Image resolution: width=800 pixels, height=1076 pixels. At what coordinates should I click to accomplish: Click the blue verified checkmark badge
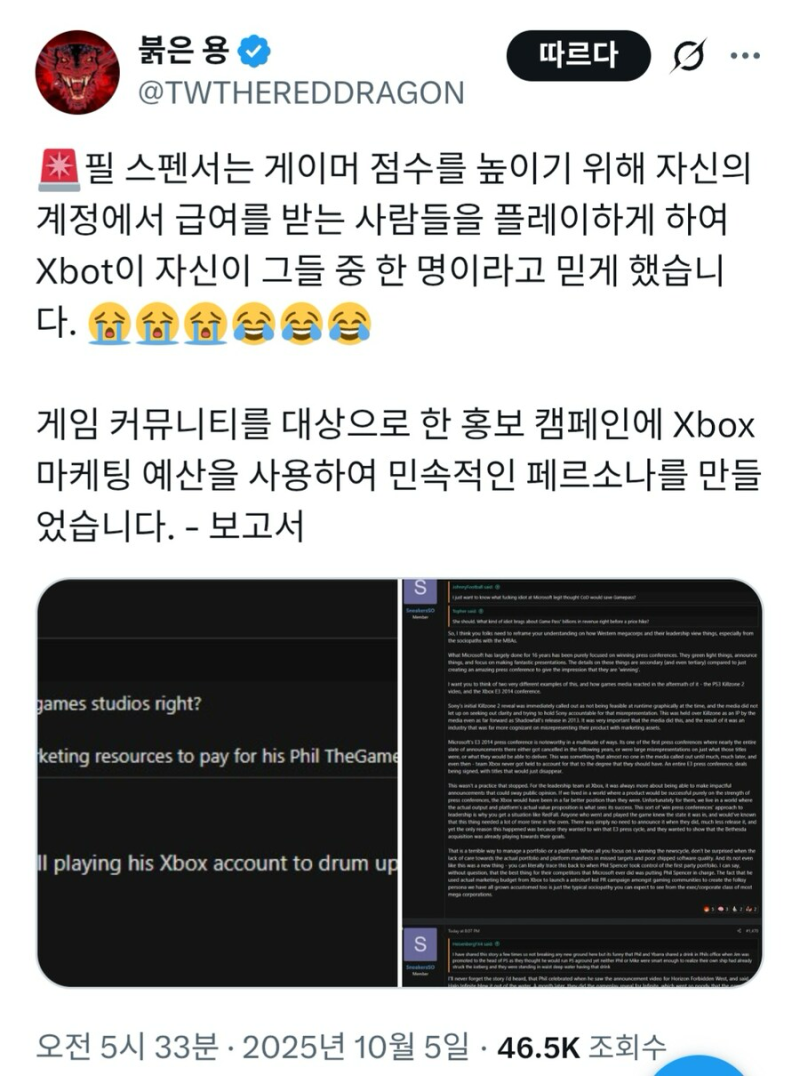pos(255,51)
